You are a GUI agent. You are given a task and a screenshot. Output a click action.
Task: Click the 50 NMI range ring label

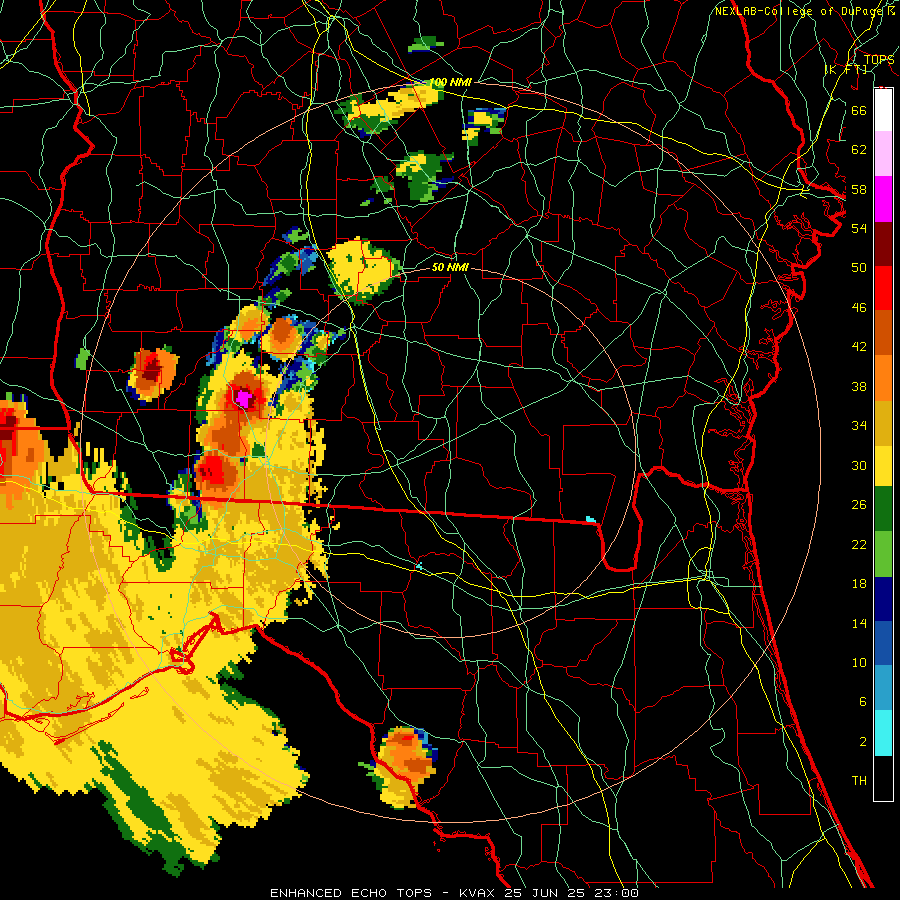450,267
